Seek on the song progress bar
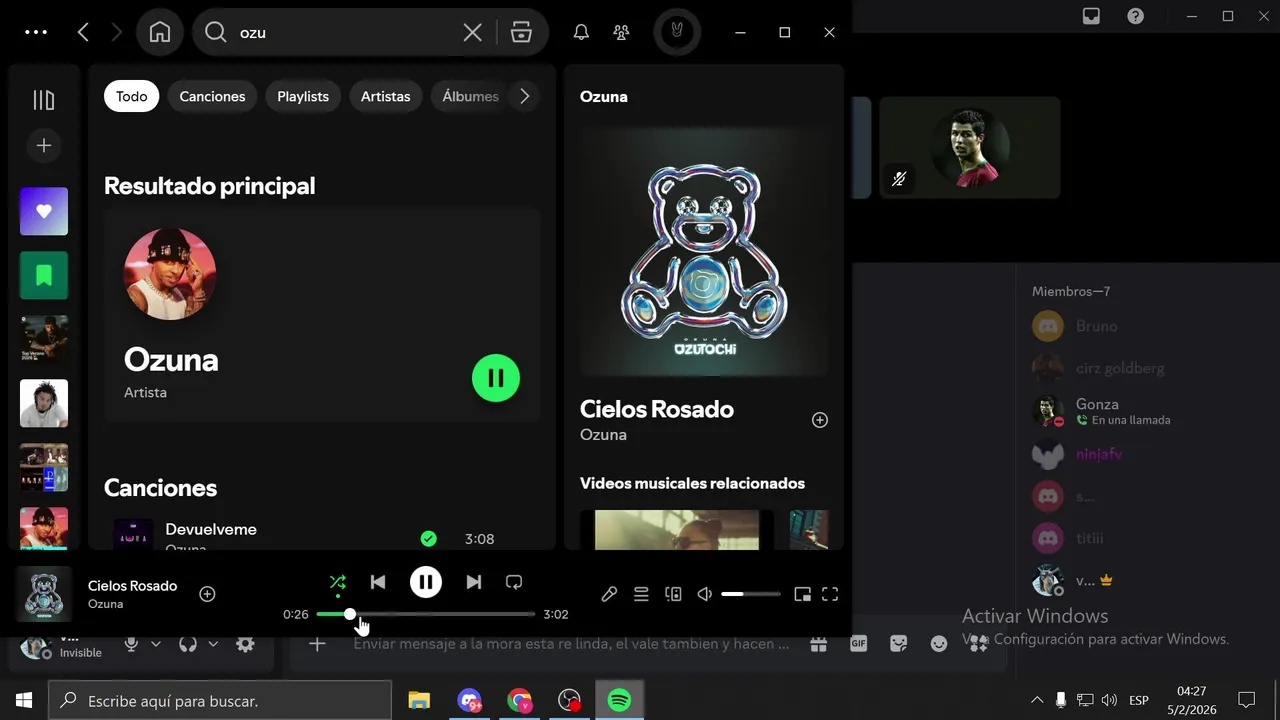 [x=426, y=614]
